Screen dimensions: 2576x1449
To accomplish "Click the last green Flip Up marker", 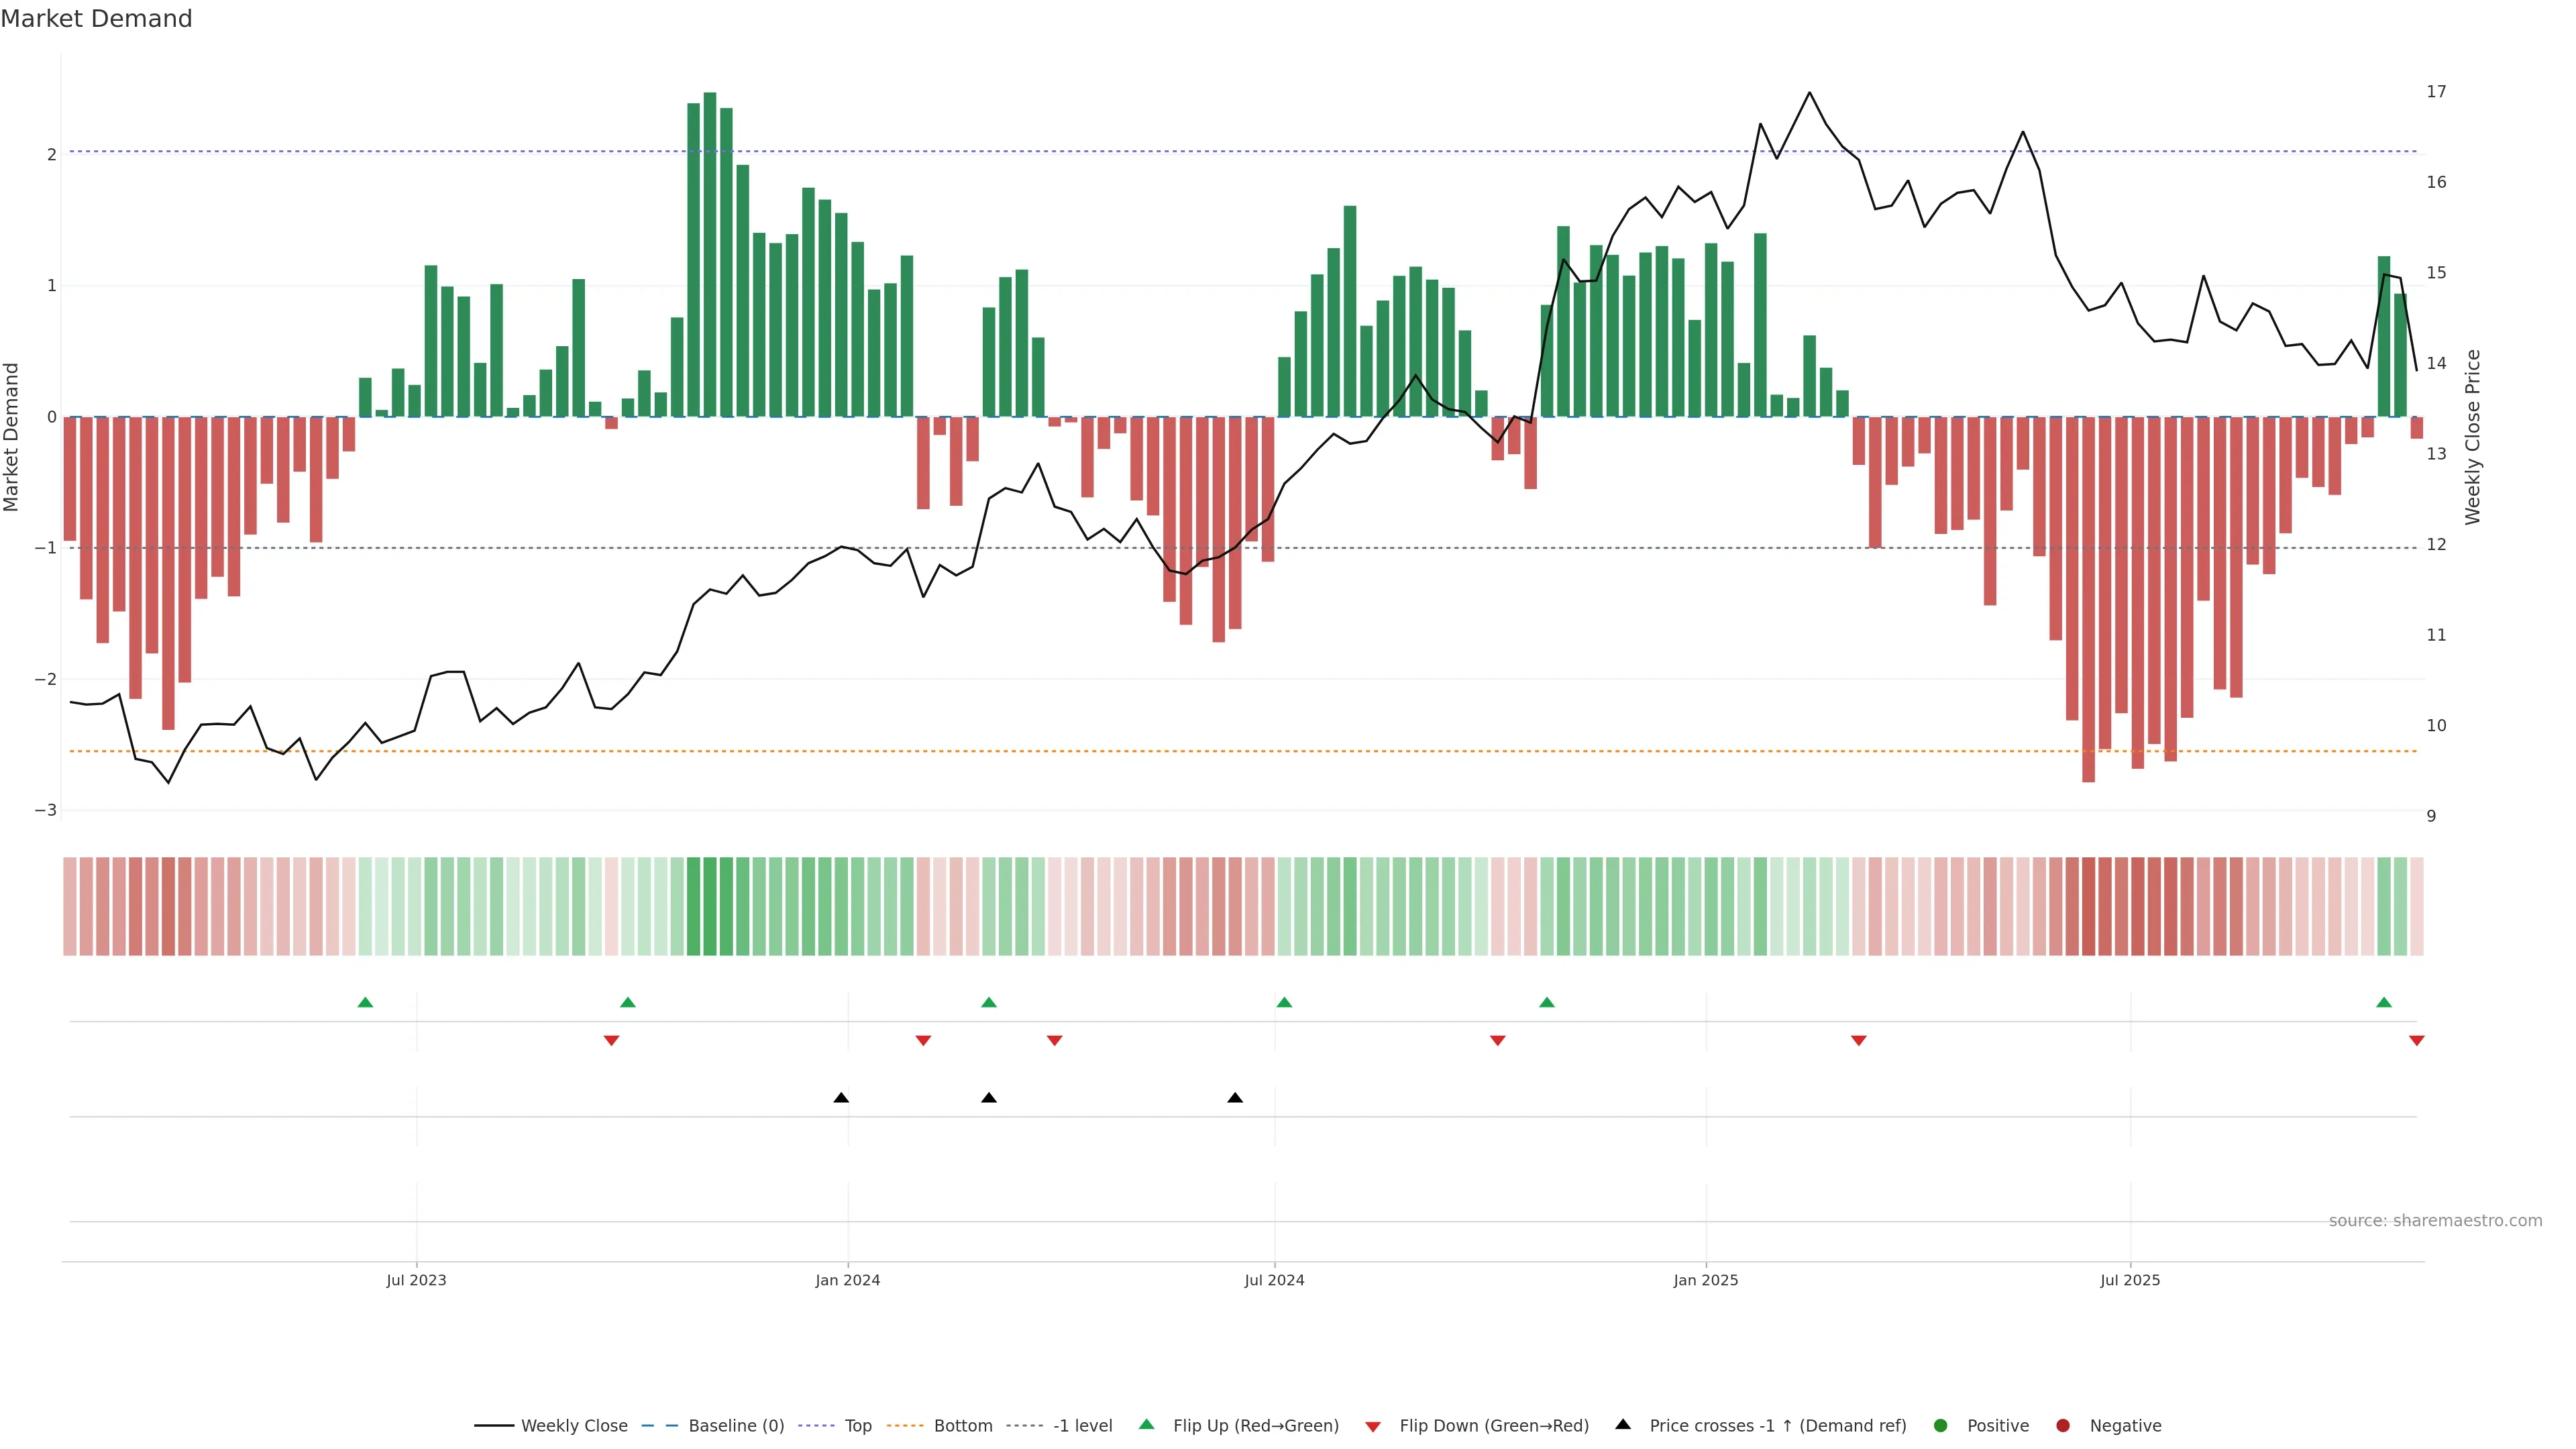I will pos(2384,1002).
